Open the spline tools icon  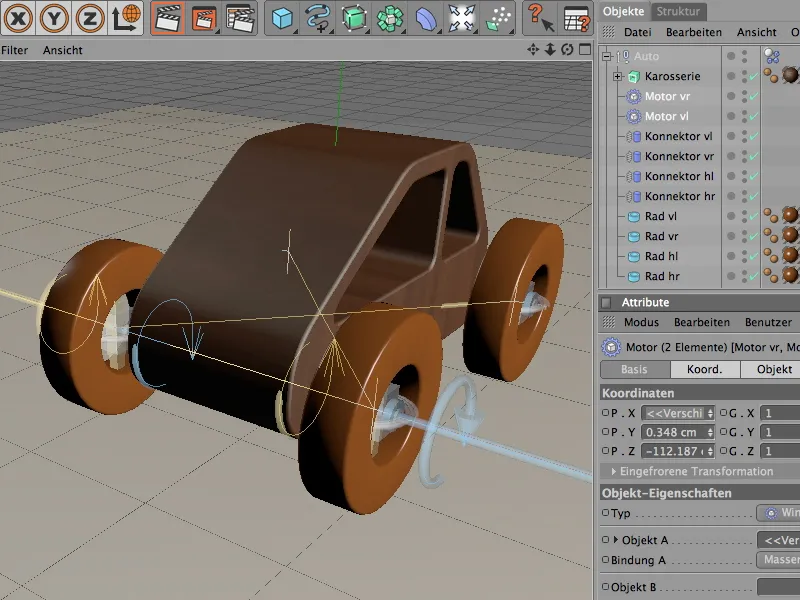319,18
